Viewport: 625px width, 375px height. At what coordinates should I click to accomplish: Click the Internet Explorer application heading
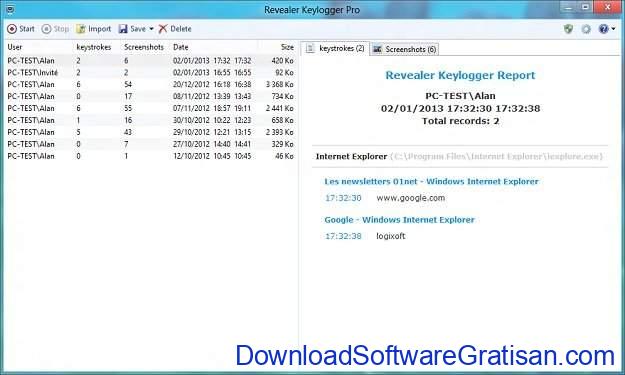click(351, 157)
